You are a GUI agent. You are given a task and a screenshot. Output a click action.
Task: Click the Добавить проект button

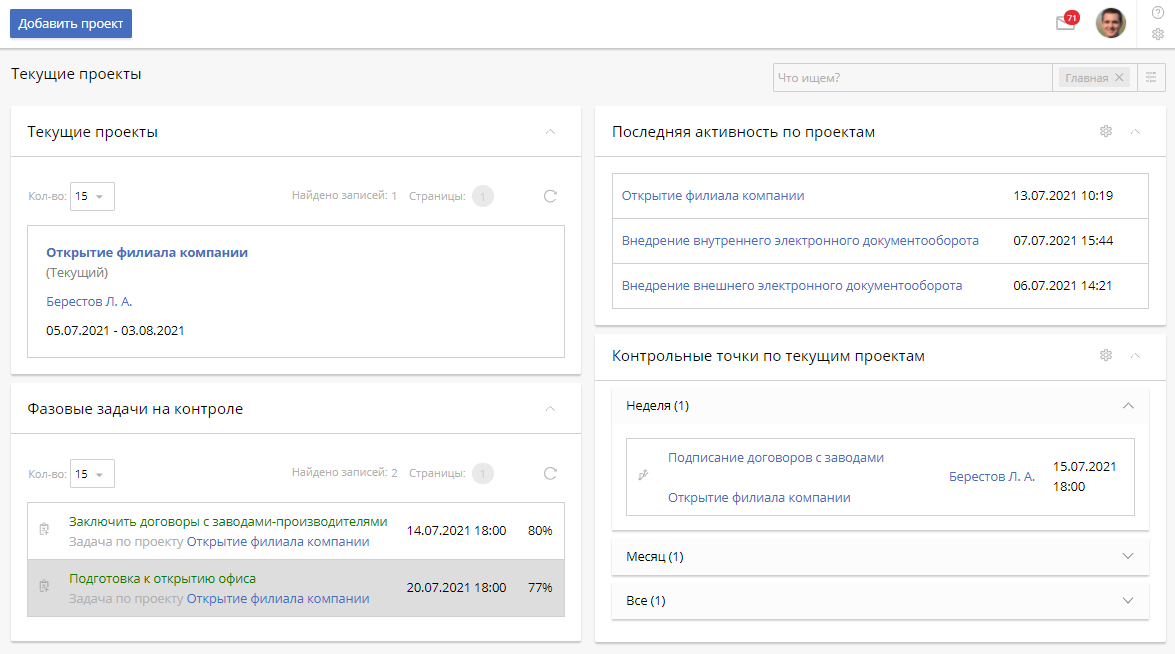coord(71,24)
